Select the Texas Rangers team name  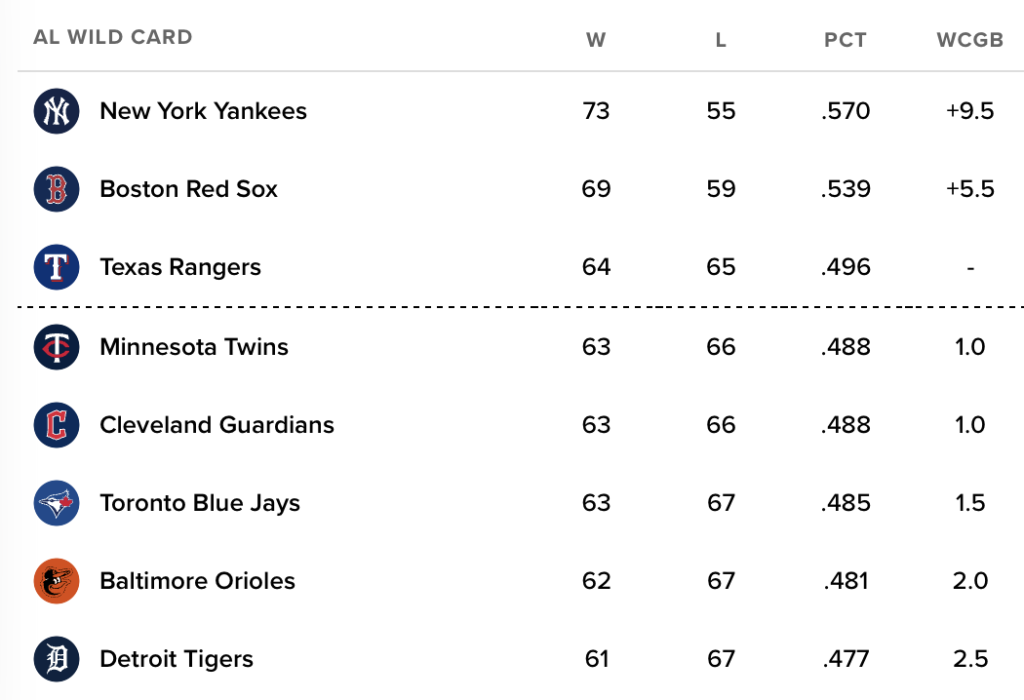pos(180,268)
